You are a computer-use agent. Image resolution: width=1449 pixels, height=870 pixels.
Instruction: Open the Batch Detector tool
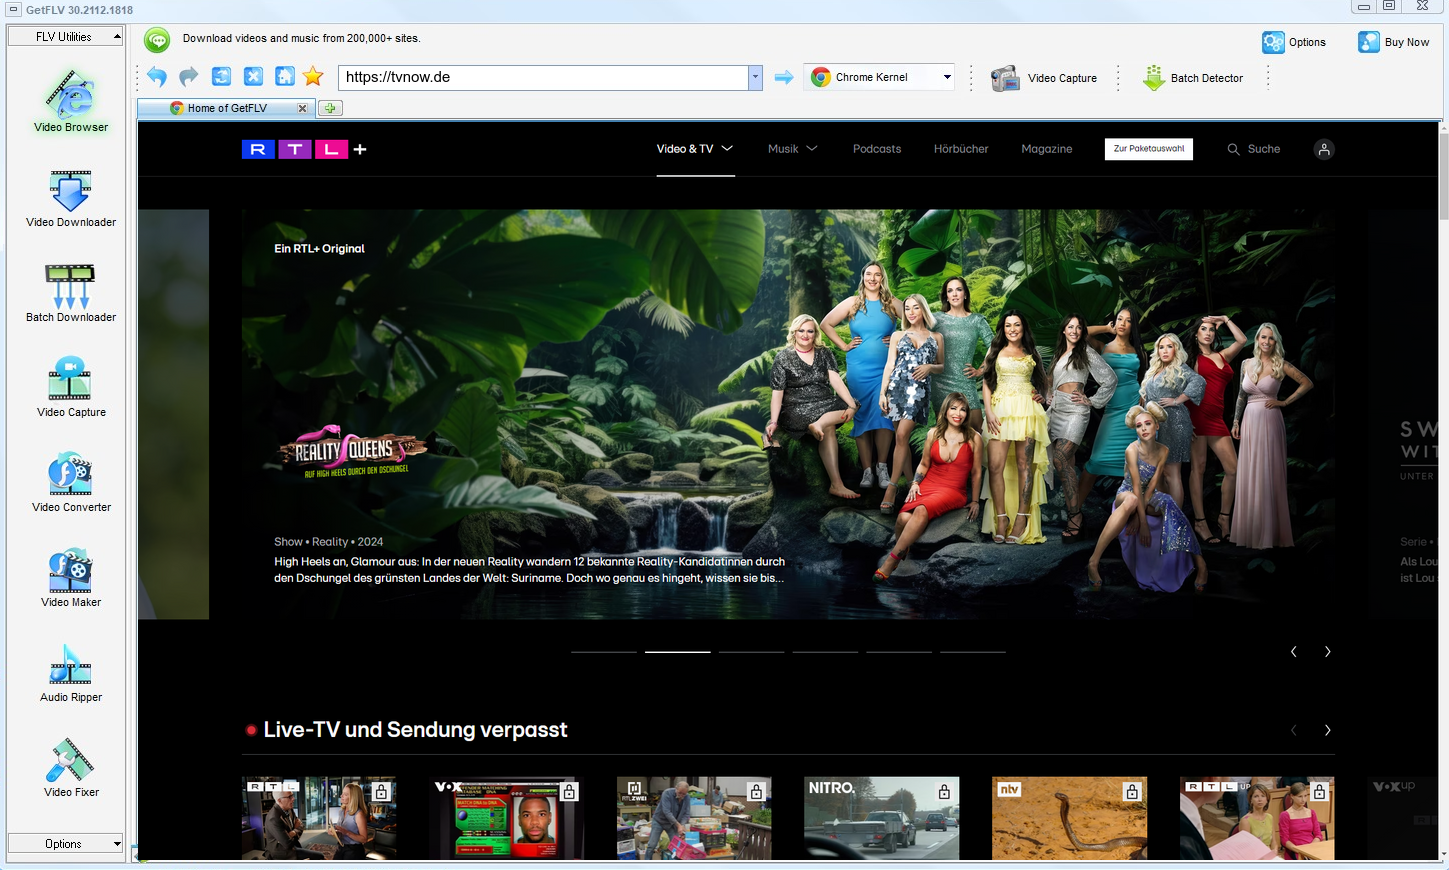point(1193,78)
